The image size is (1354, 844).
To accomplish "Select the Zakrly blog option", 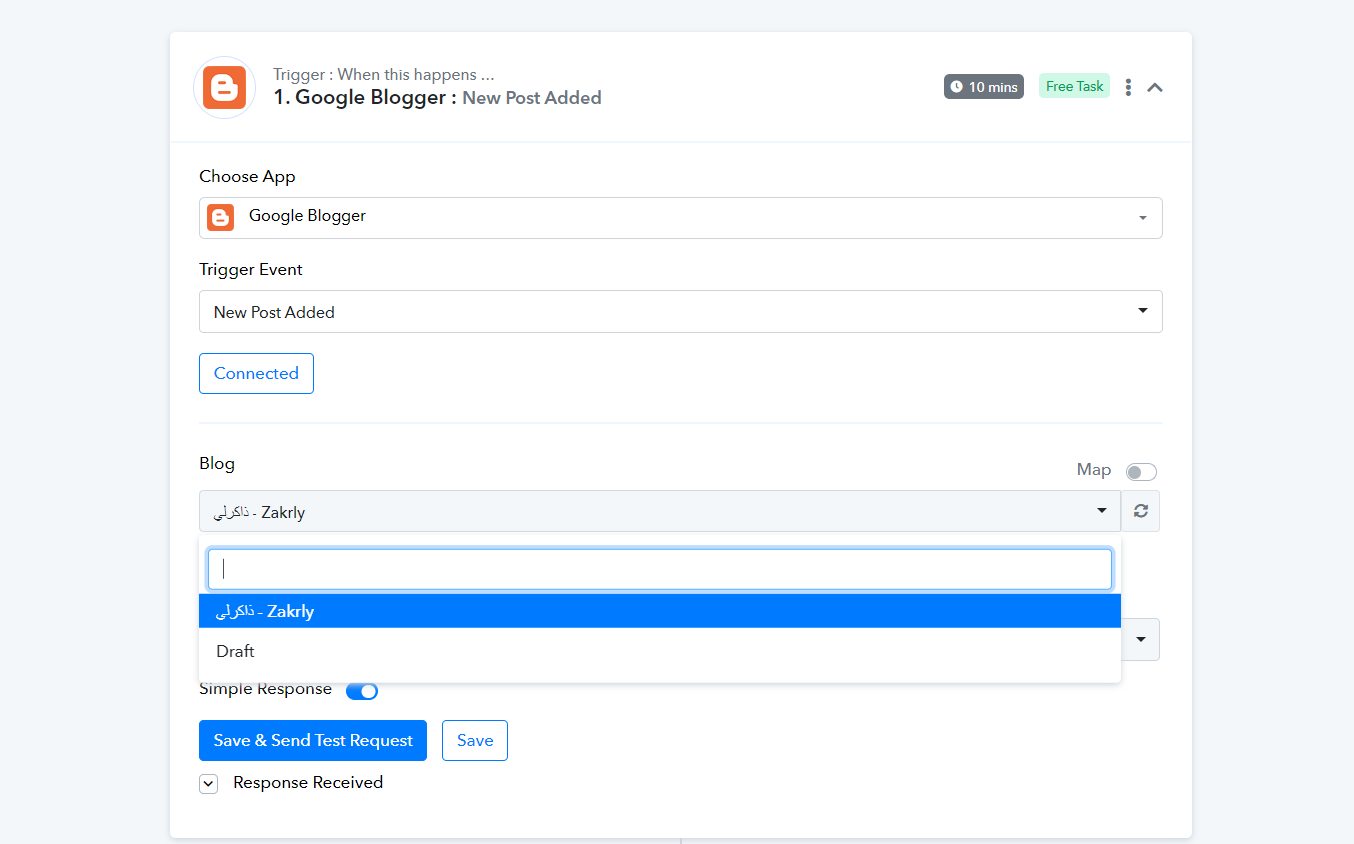I will (x=660, y=611).
